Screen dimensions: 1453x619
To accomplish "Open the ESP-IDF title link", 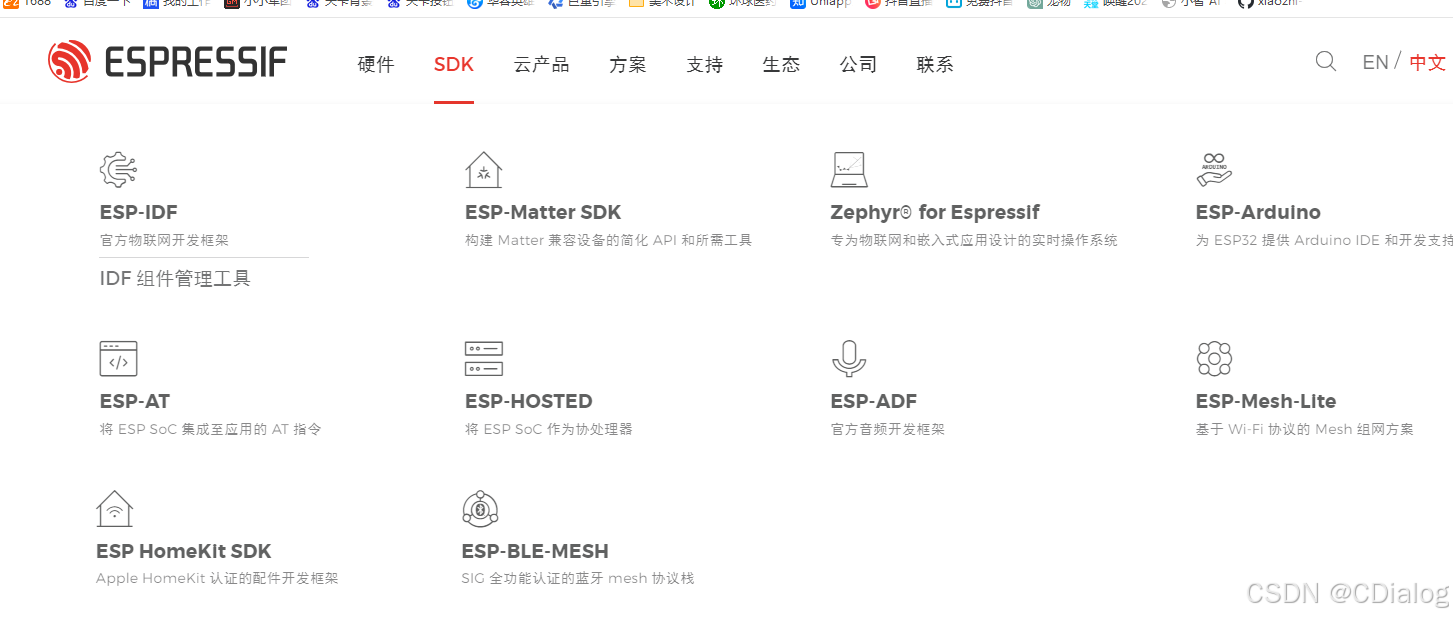I will (x=139, y=212).
